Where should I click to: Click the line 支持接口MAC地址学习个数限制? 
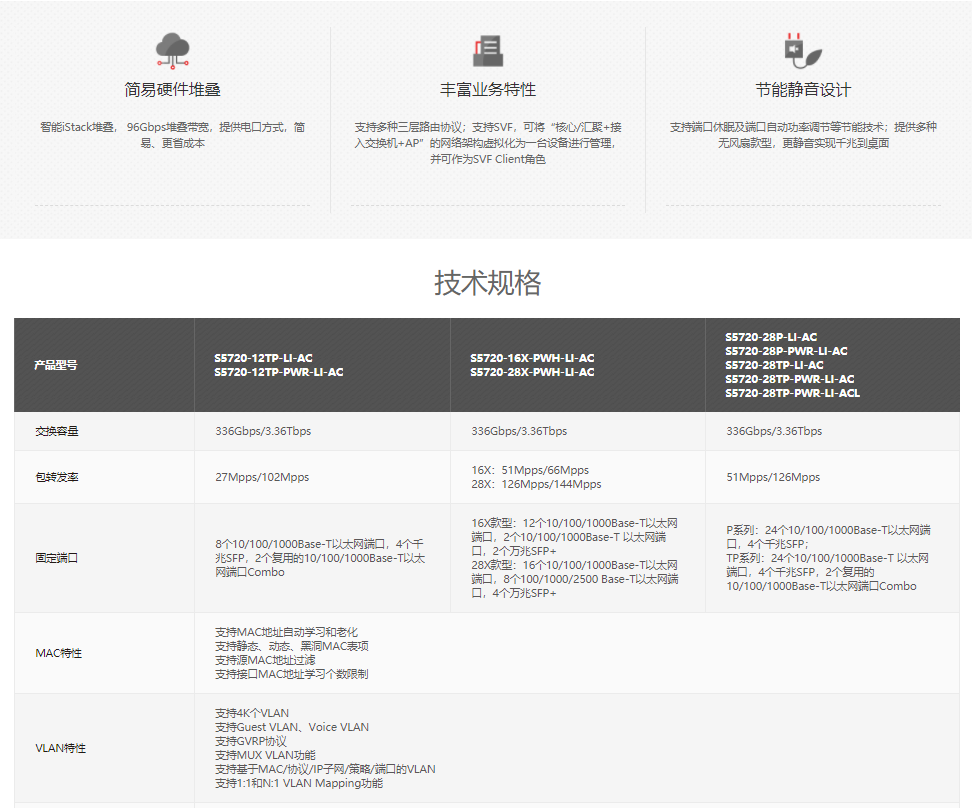point(292,674)
